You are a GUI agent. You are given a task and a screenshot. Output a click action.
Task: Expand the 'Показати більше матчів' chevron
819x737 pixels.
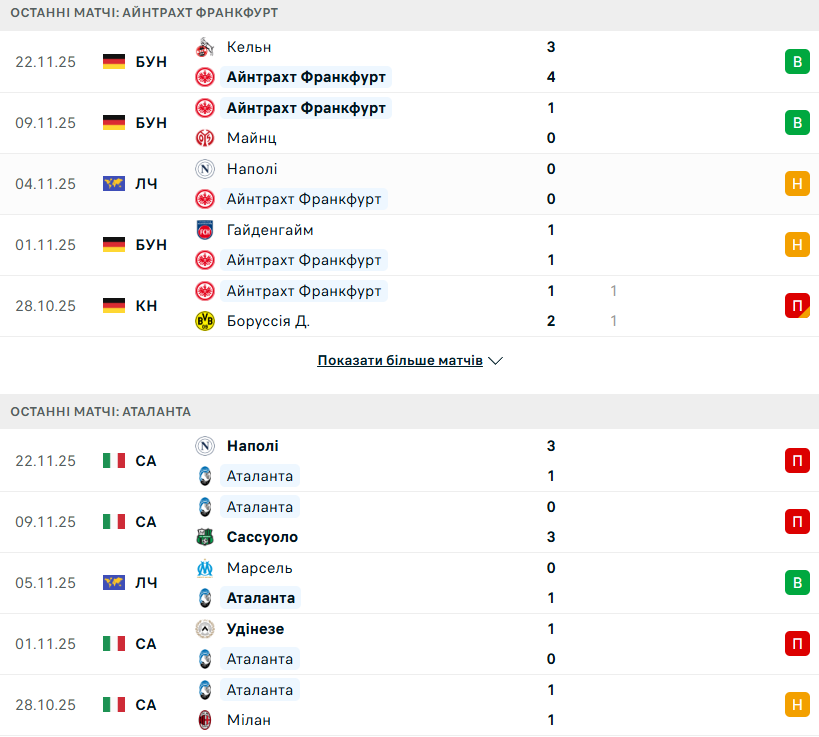(x=496, y=360)
